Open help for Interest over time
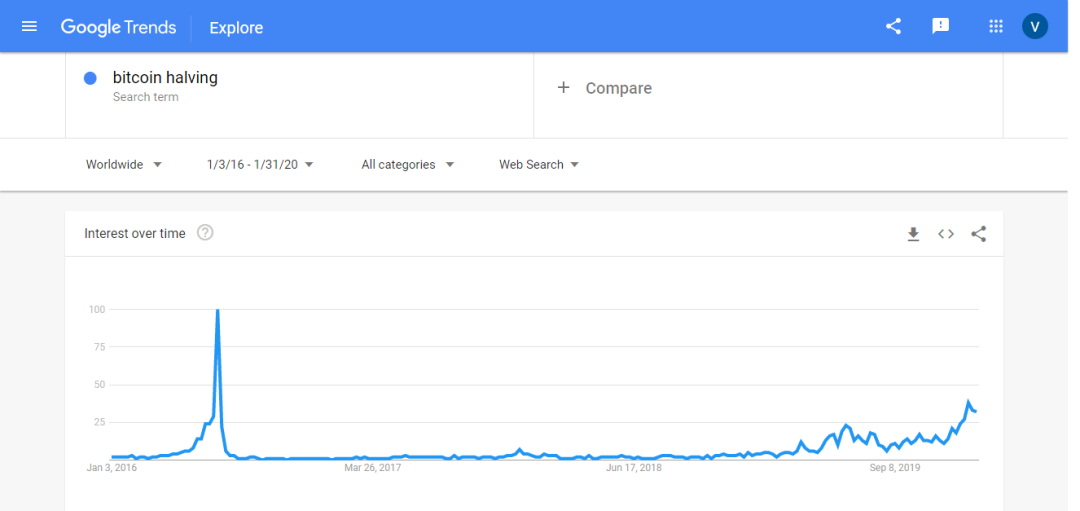1080x511 pixels. [205, 233]
